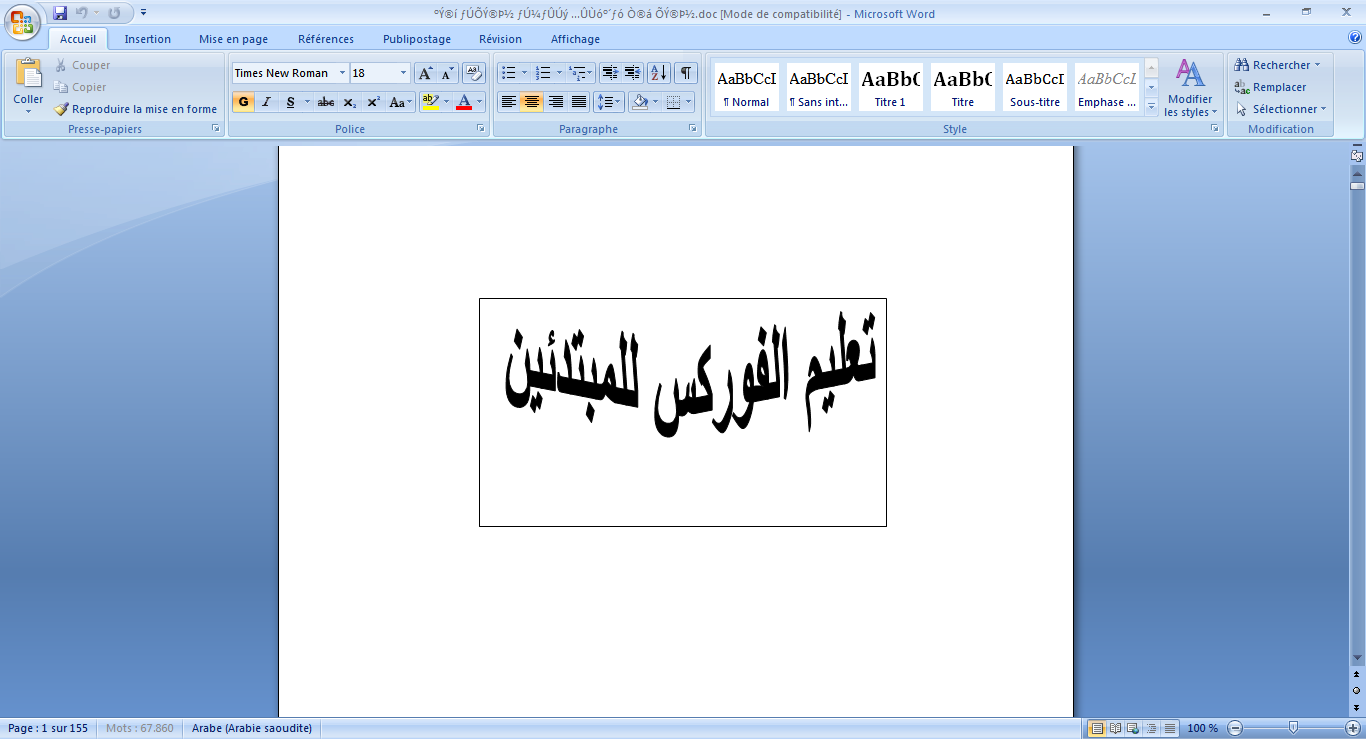
Task: Open Révision tab
Action: (x=500, y=39)
